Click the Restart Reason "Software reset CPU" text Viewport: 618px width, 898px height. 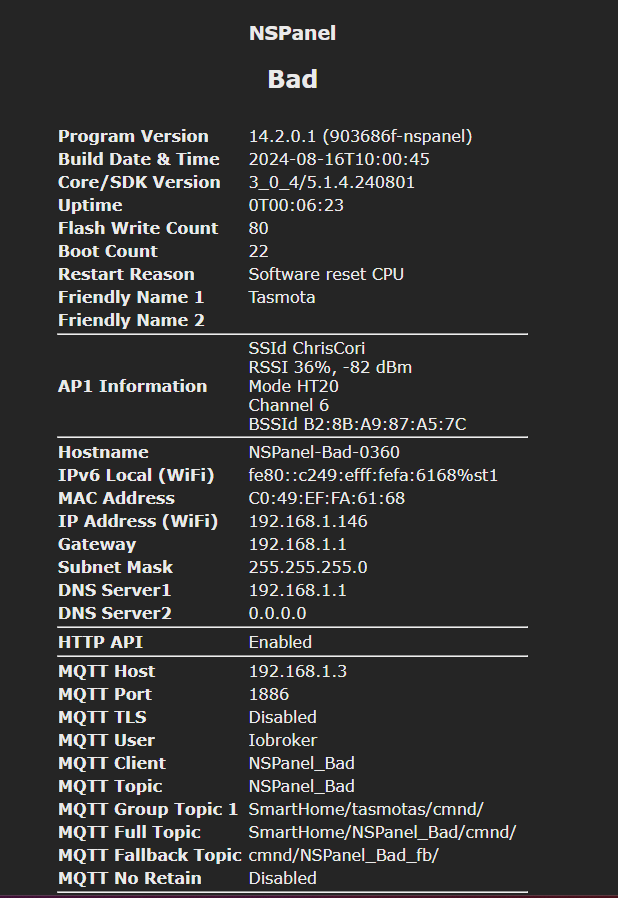pos(326,274)
